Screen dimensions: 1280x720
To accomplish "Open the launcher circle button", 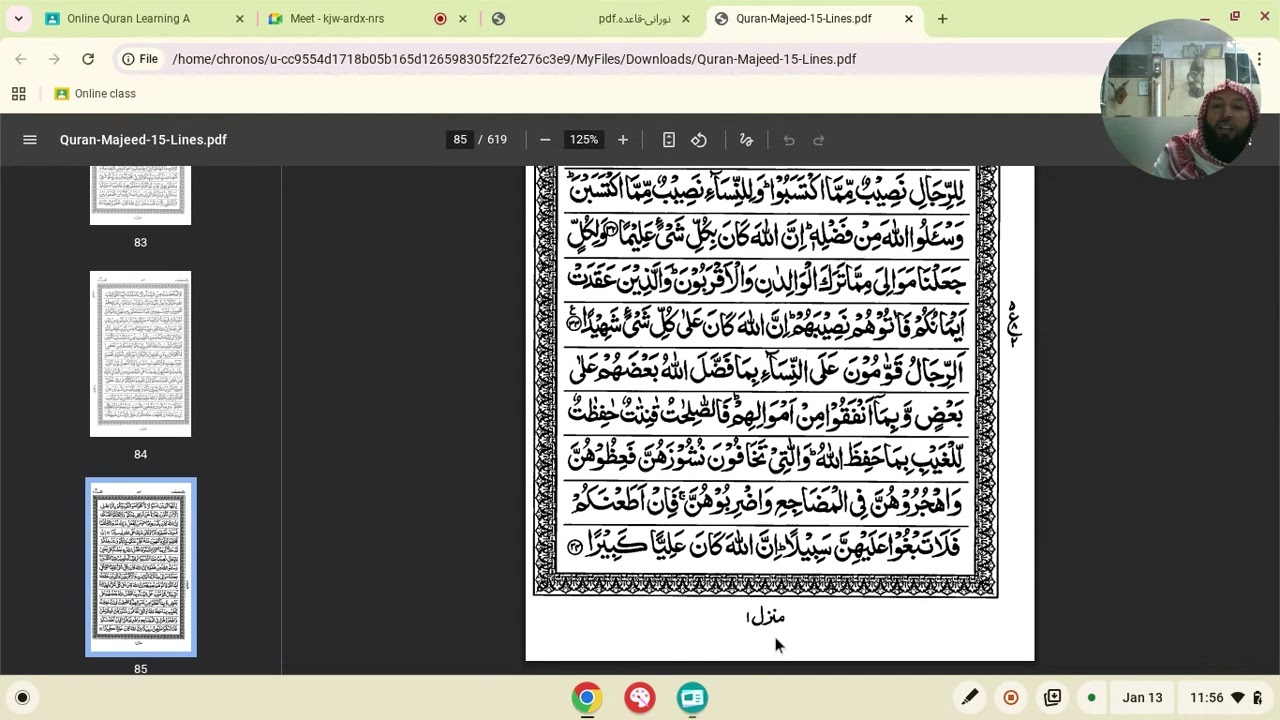I will click(22, 698).
